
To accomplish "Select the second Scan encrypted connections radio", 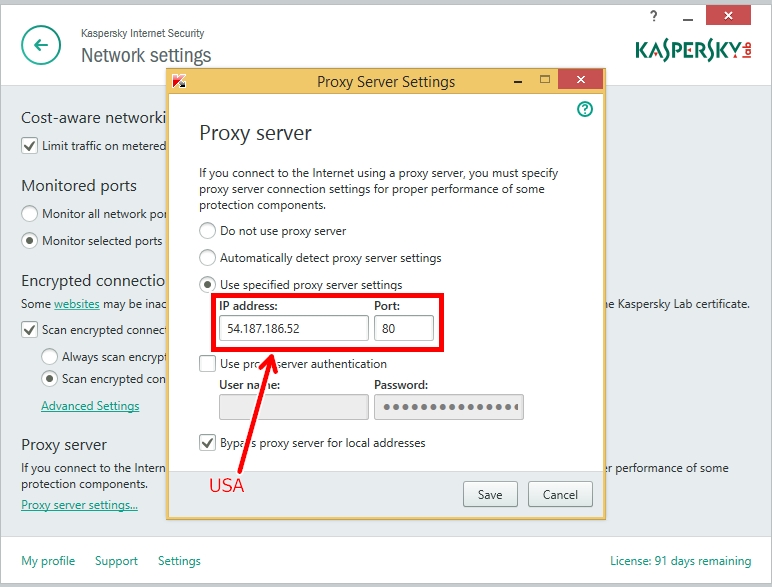I will point(49,379).
